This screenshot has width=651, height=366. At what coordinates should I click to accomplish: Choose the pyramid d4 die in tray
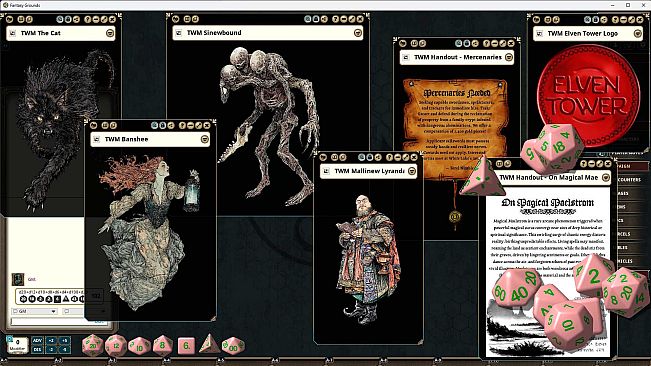pos(209,344)
